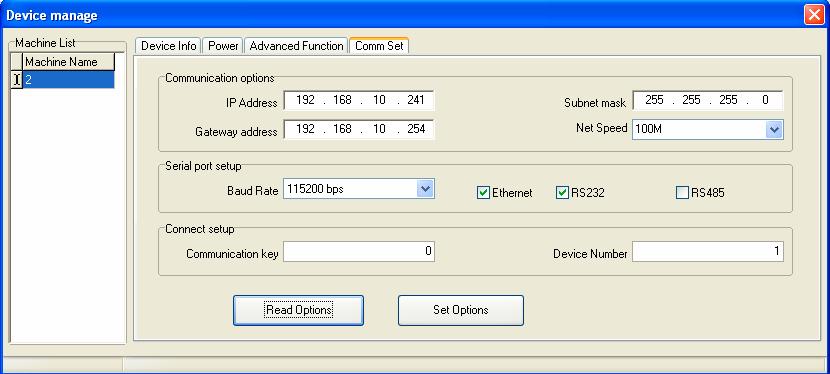The width and height of the screenshot is (830, 374).
Task: Close the Device manage window
Action: point(814,15)
